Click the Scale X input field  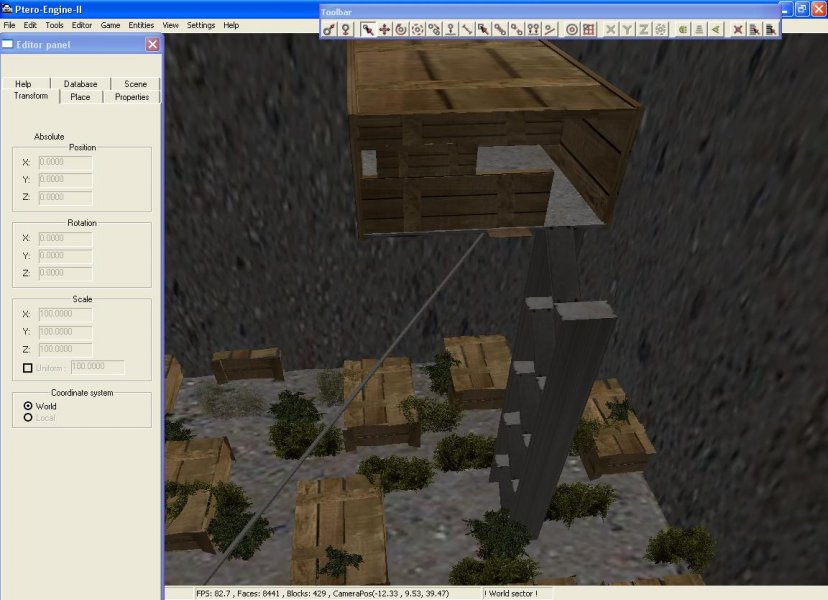65,314
